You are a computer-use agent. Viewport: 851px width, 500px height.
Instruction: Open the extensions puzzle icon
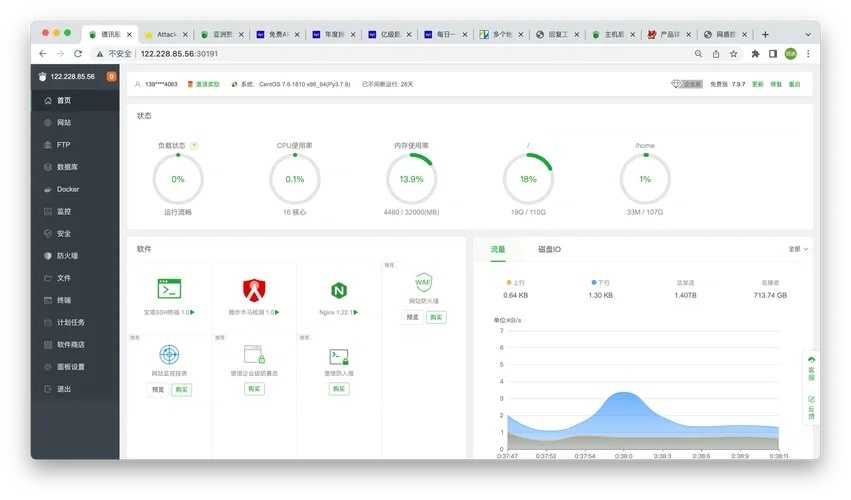pyautogui.click(x=755, y=54)
